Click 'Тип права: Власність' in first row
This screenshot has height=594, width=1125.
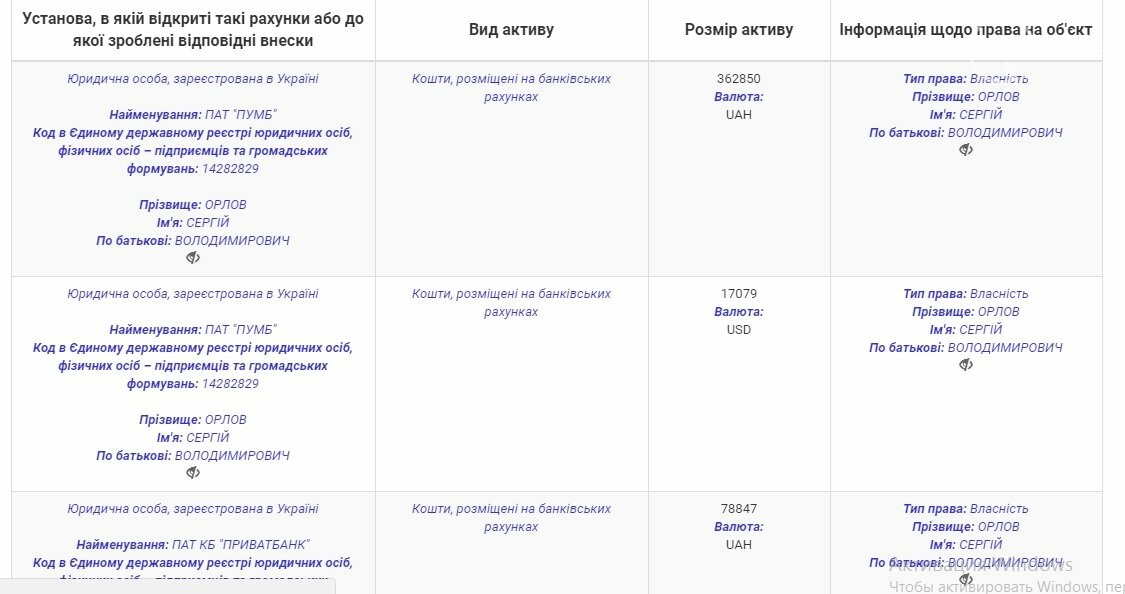pos(966,79)
